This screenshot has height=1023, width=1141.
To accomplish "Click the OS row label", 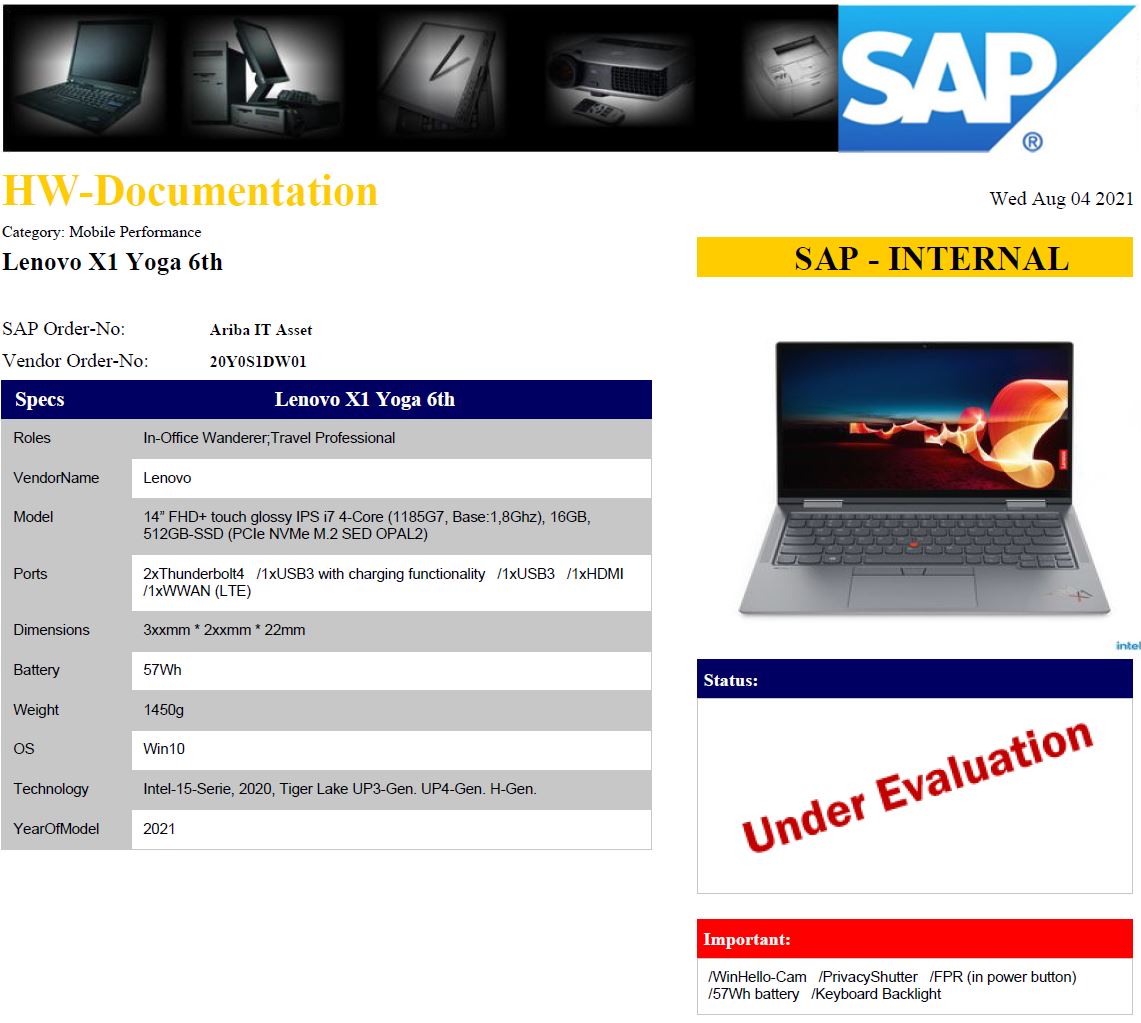I will point(24,749).
